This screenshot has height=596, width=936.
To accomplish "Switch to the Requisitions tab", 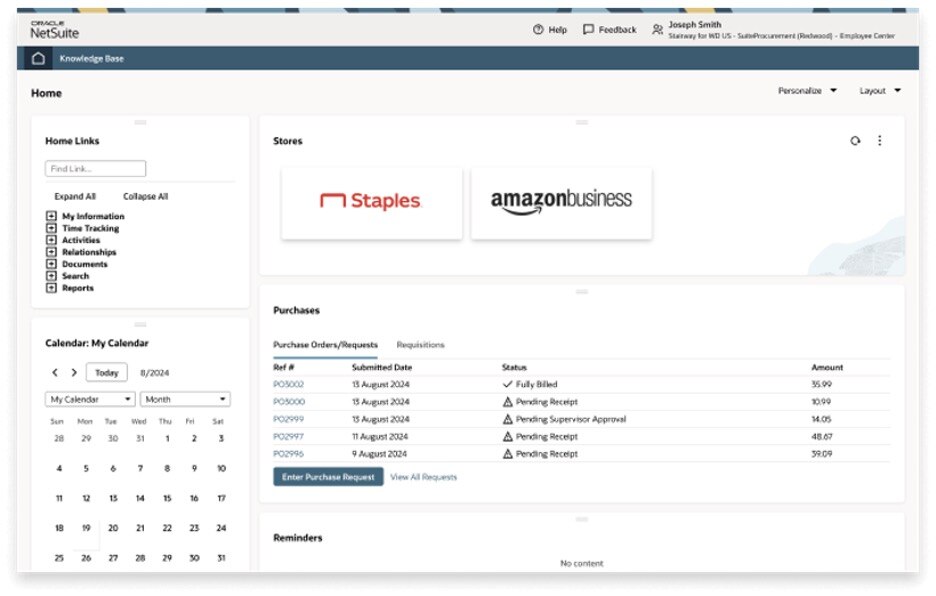I will coord(420,345).
